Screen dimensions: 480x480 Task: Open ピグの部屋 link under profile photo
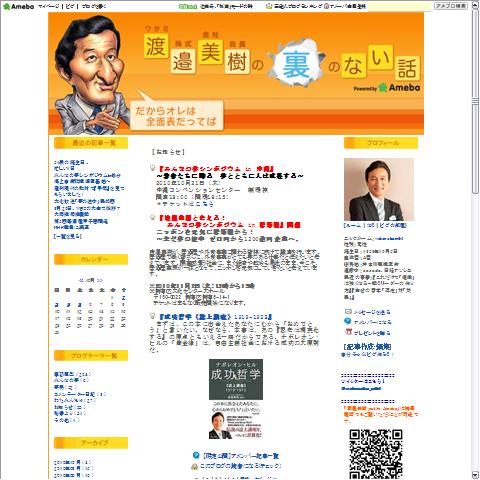(x=393, y=225)
